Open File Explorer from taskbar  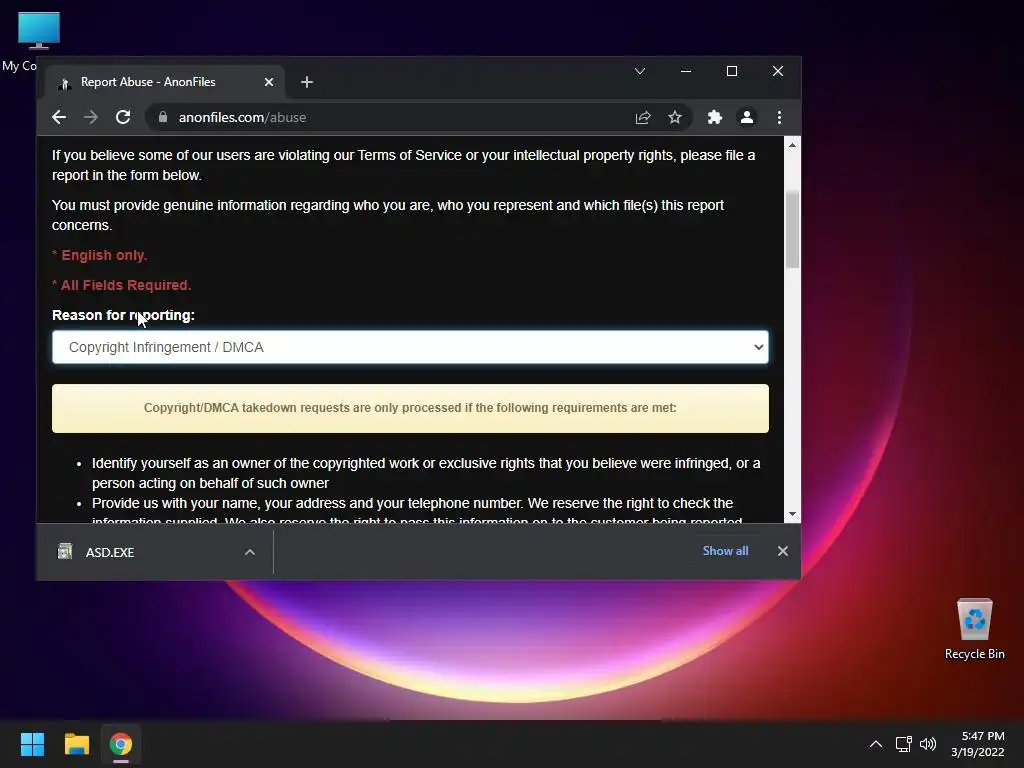pyautogui.click(x=76, y=744)
